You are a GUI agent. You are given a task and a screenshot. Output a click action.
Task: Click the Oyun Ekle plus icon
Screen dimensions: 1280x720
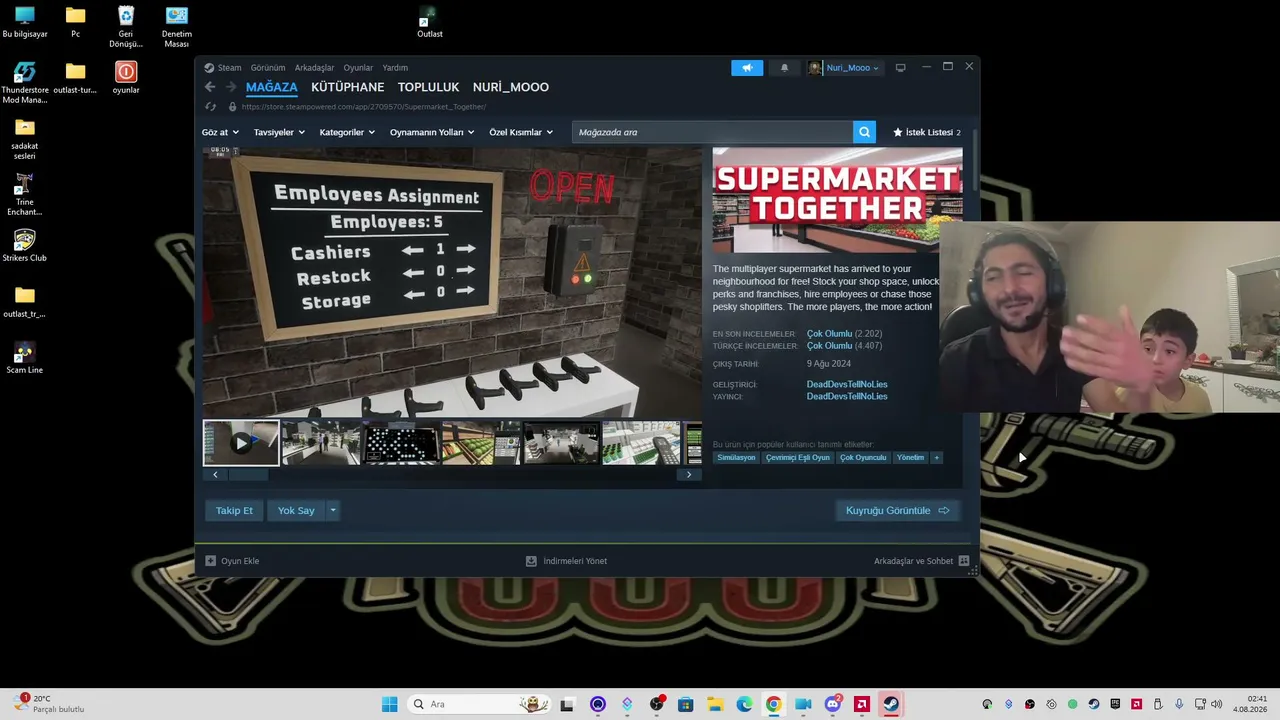tap(210, 561)
